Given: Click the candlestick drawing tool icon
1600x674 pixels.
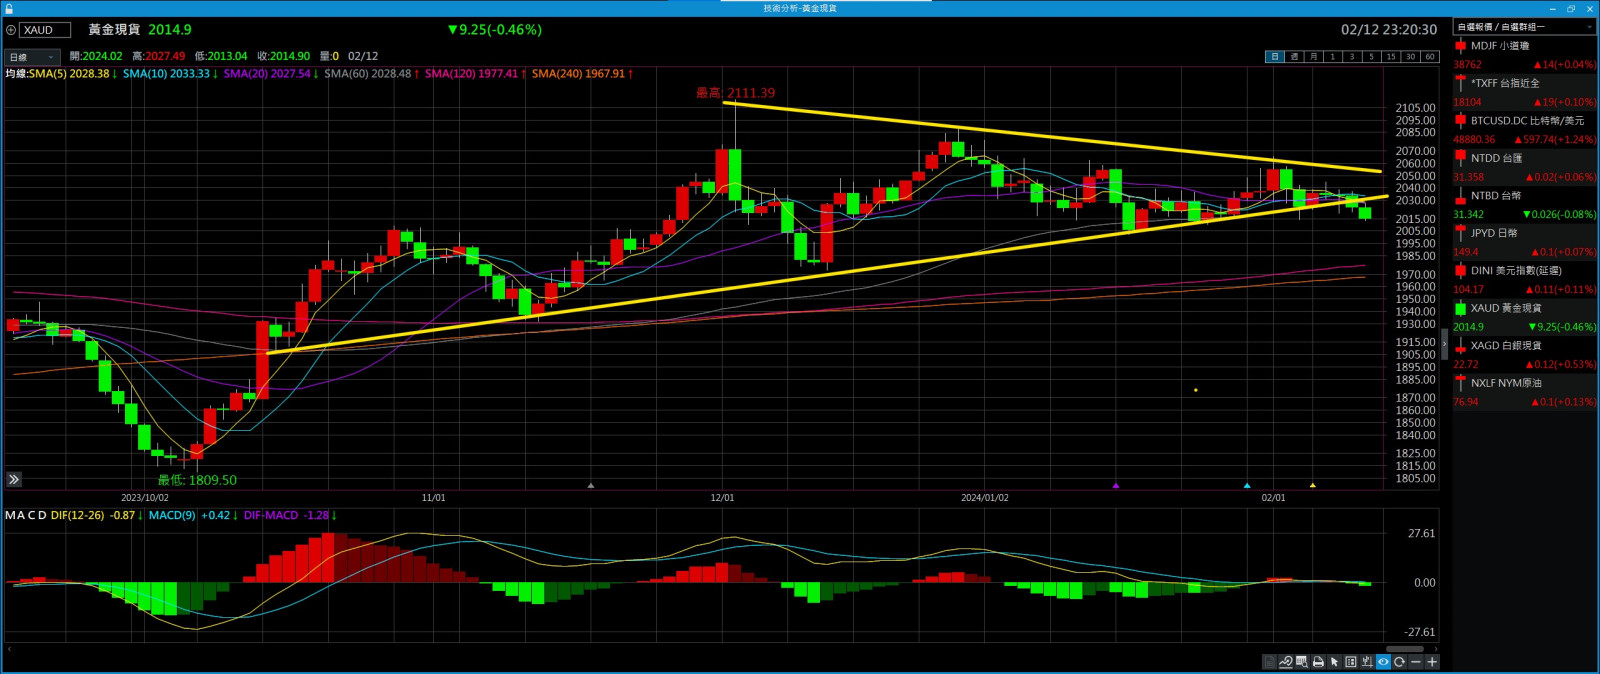Looking at the screenshot, I should (1367, 662).
